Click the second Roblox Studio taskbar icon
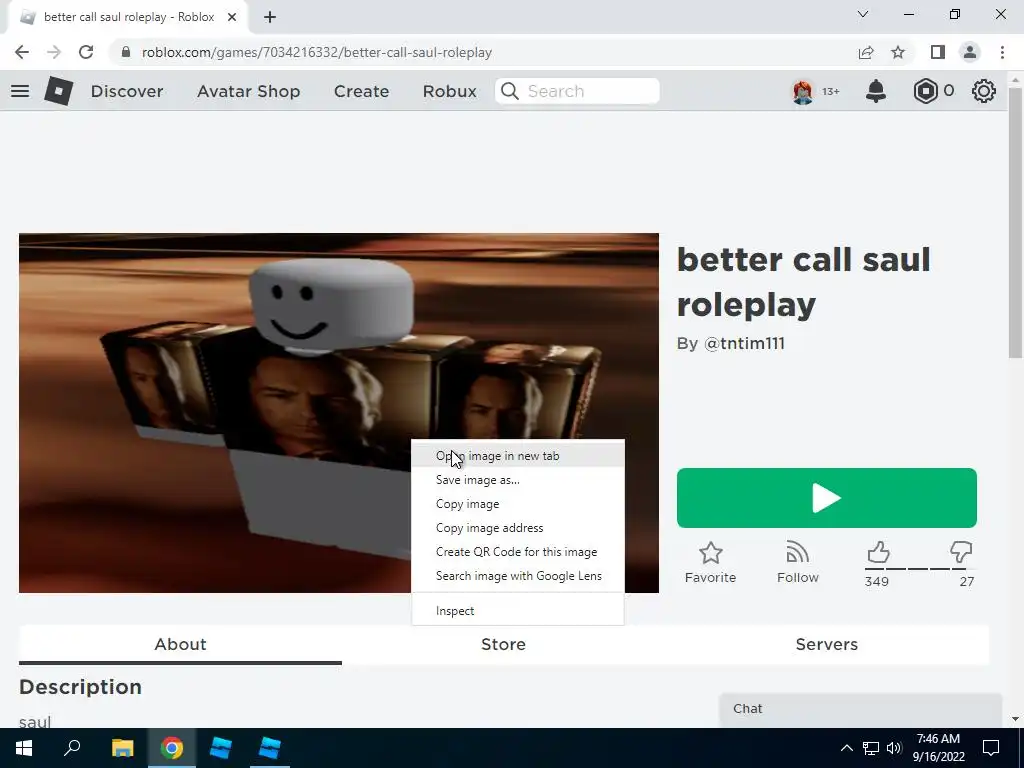1024x768 pixels. (x=269, y=748)
